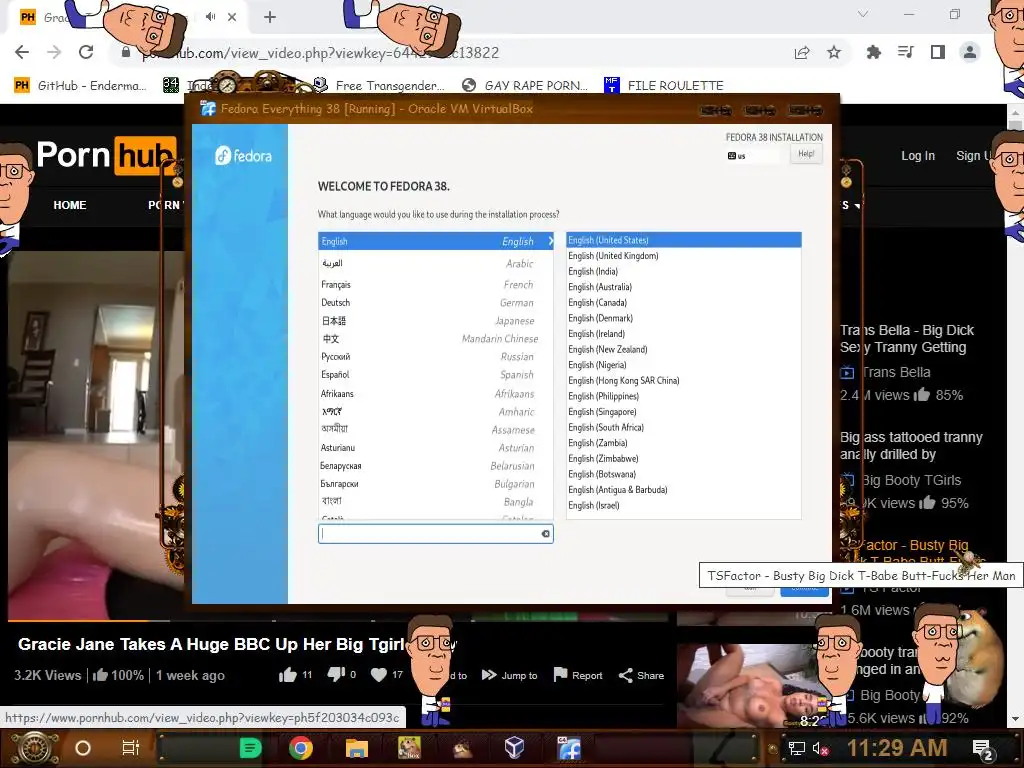Bookmark this page with the star icon
Image resolution: width=1024 pixels, height=768 pixels.
click(834, 52)
